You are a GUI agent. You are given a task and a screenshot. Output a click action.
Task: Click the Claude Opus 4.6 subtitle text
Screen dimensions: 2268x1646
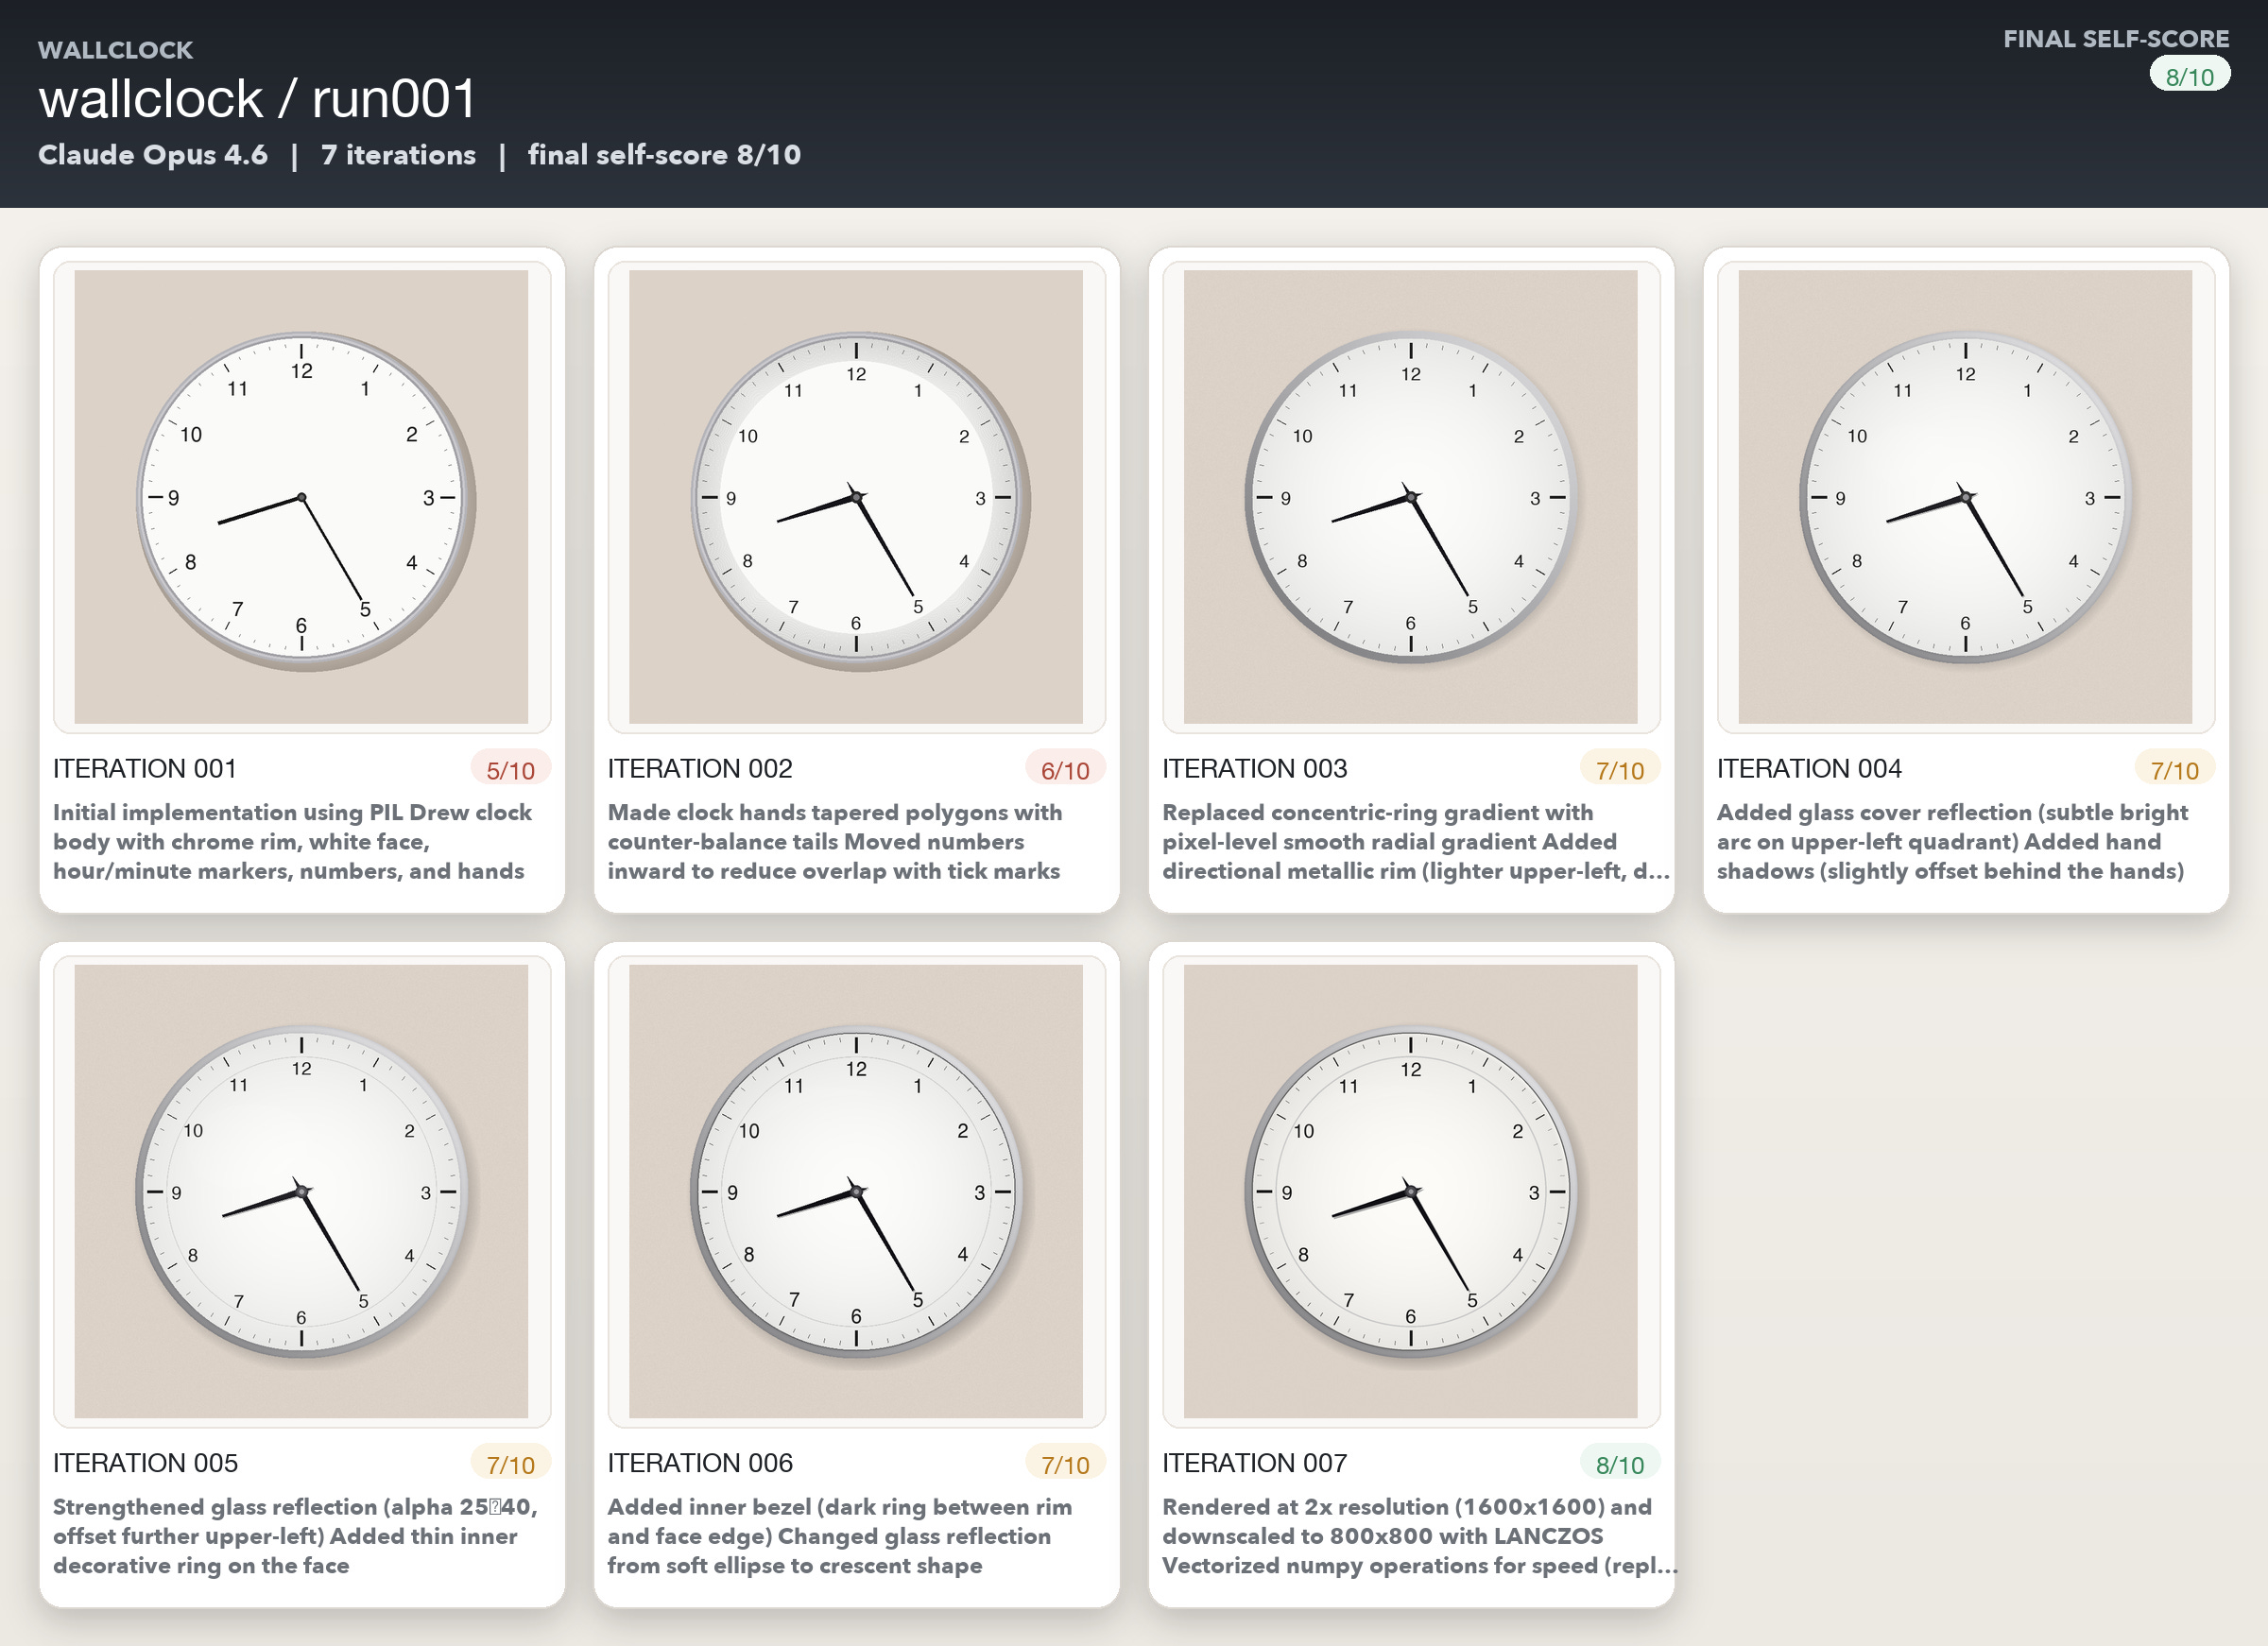click(x=152, y=155)
